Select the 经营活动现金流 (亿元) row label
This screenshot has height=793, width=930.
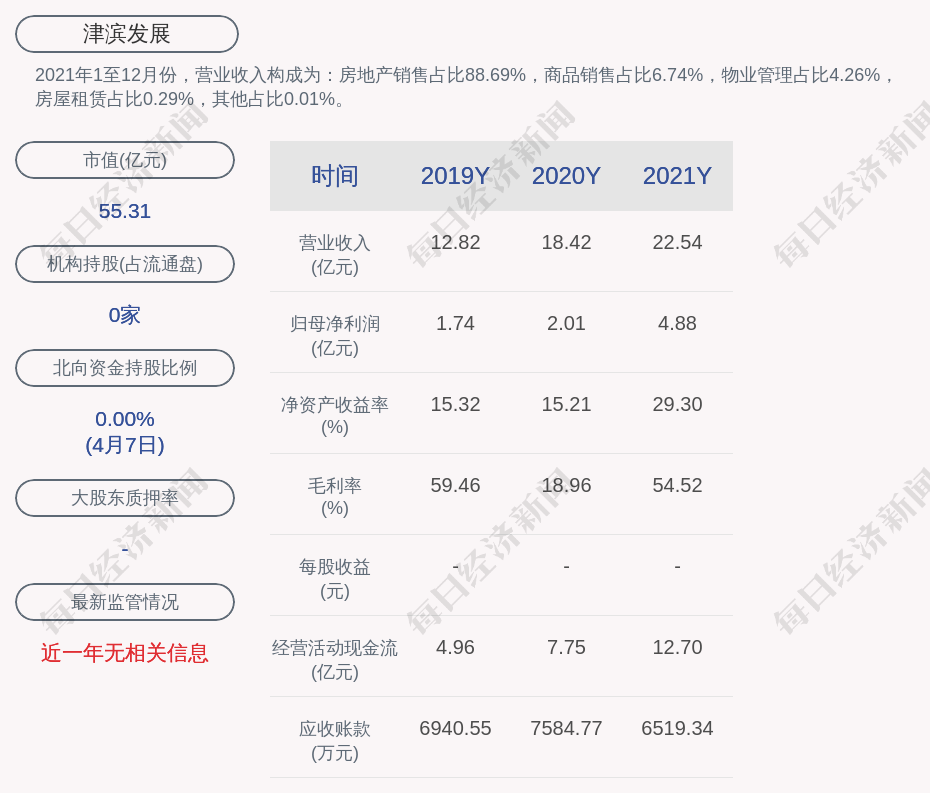pos(335,660)
